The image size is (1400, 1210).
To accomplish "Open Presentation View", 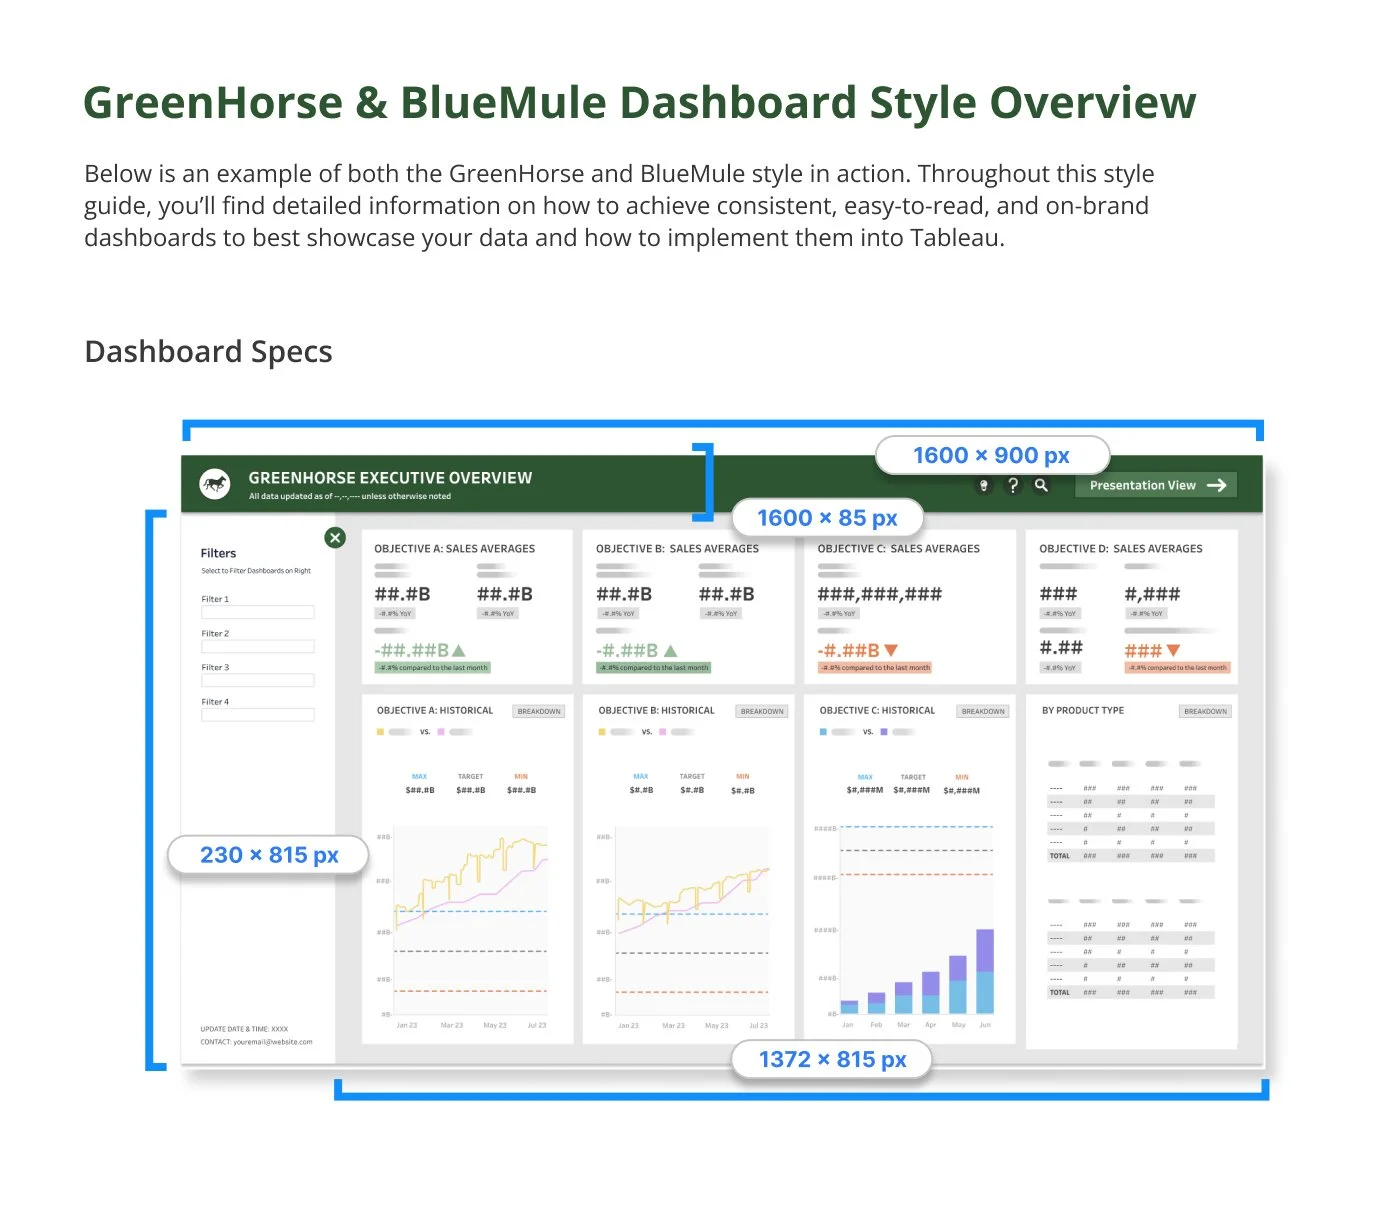I will click(x=1156, y=485).
